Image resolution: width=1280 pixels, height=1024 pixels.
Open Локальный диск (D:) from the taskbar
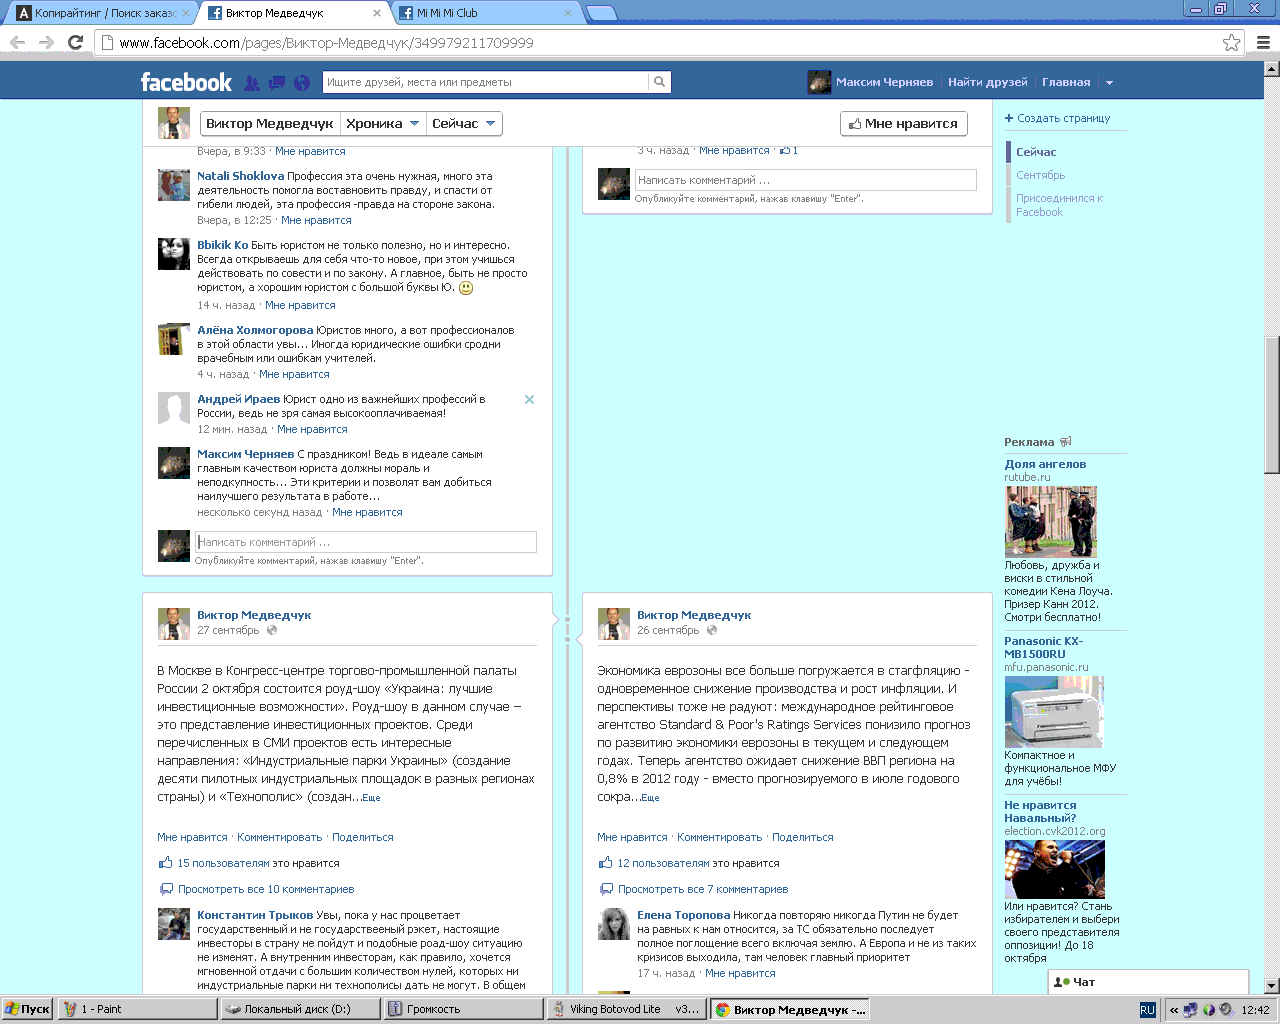pos(300,1009)
